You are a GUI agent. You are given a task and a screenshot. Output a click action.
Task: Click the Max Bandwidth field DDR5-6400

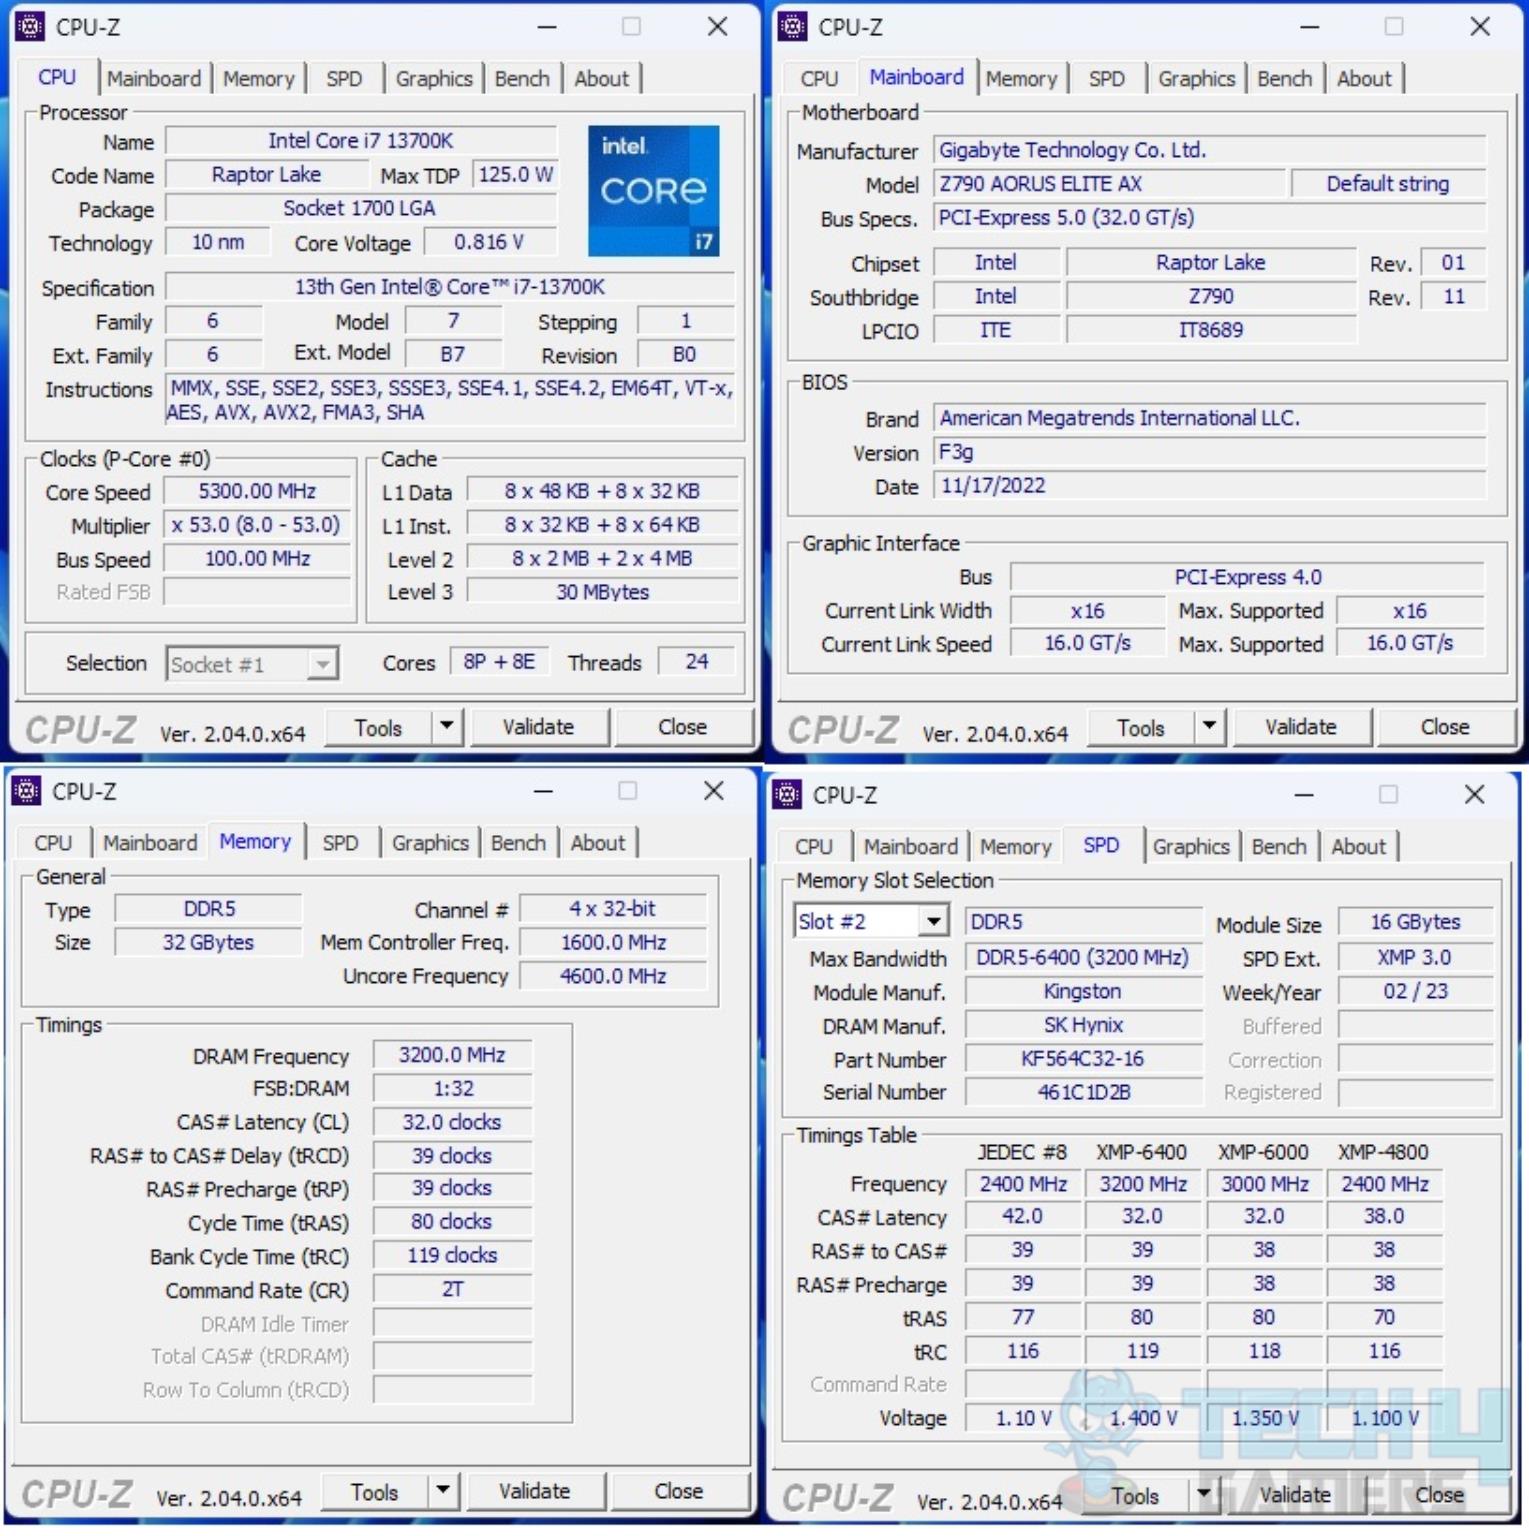click(x=1083, y=958)
